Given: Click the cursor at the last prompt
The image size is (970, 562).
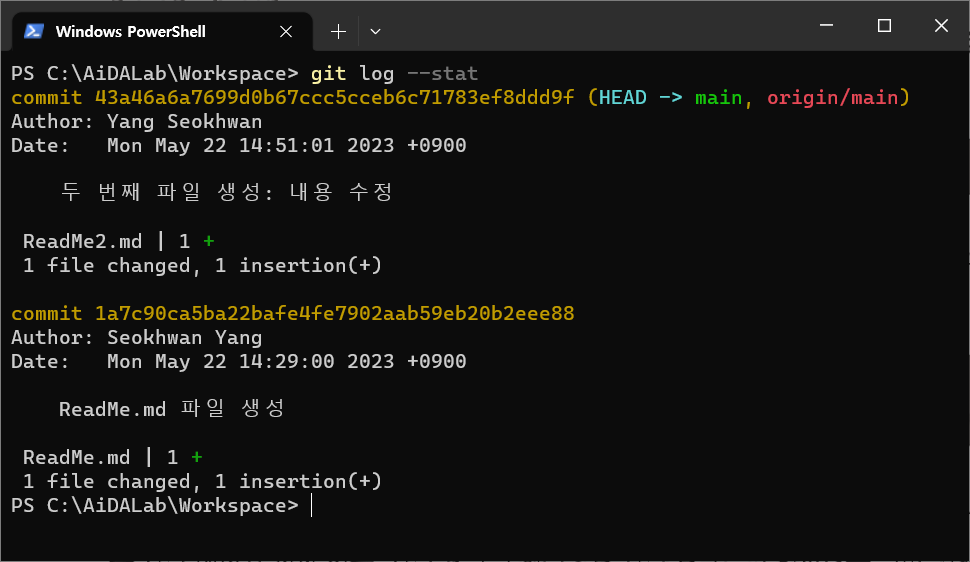Looking at the screenshot, I should pyautogui.click(x=311, y=505).
